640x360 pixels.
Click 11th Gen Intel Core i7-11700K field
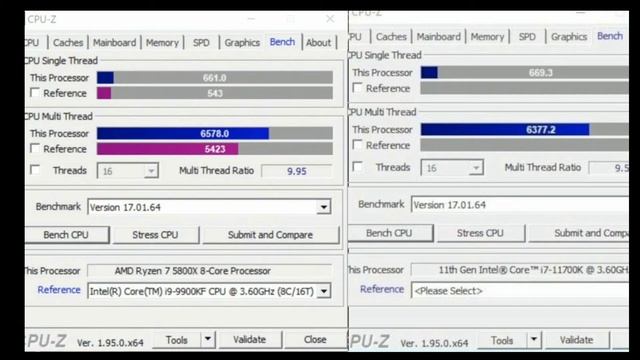(x=520, y=270)
